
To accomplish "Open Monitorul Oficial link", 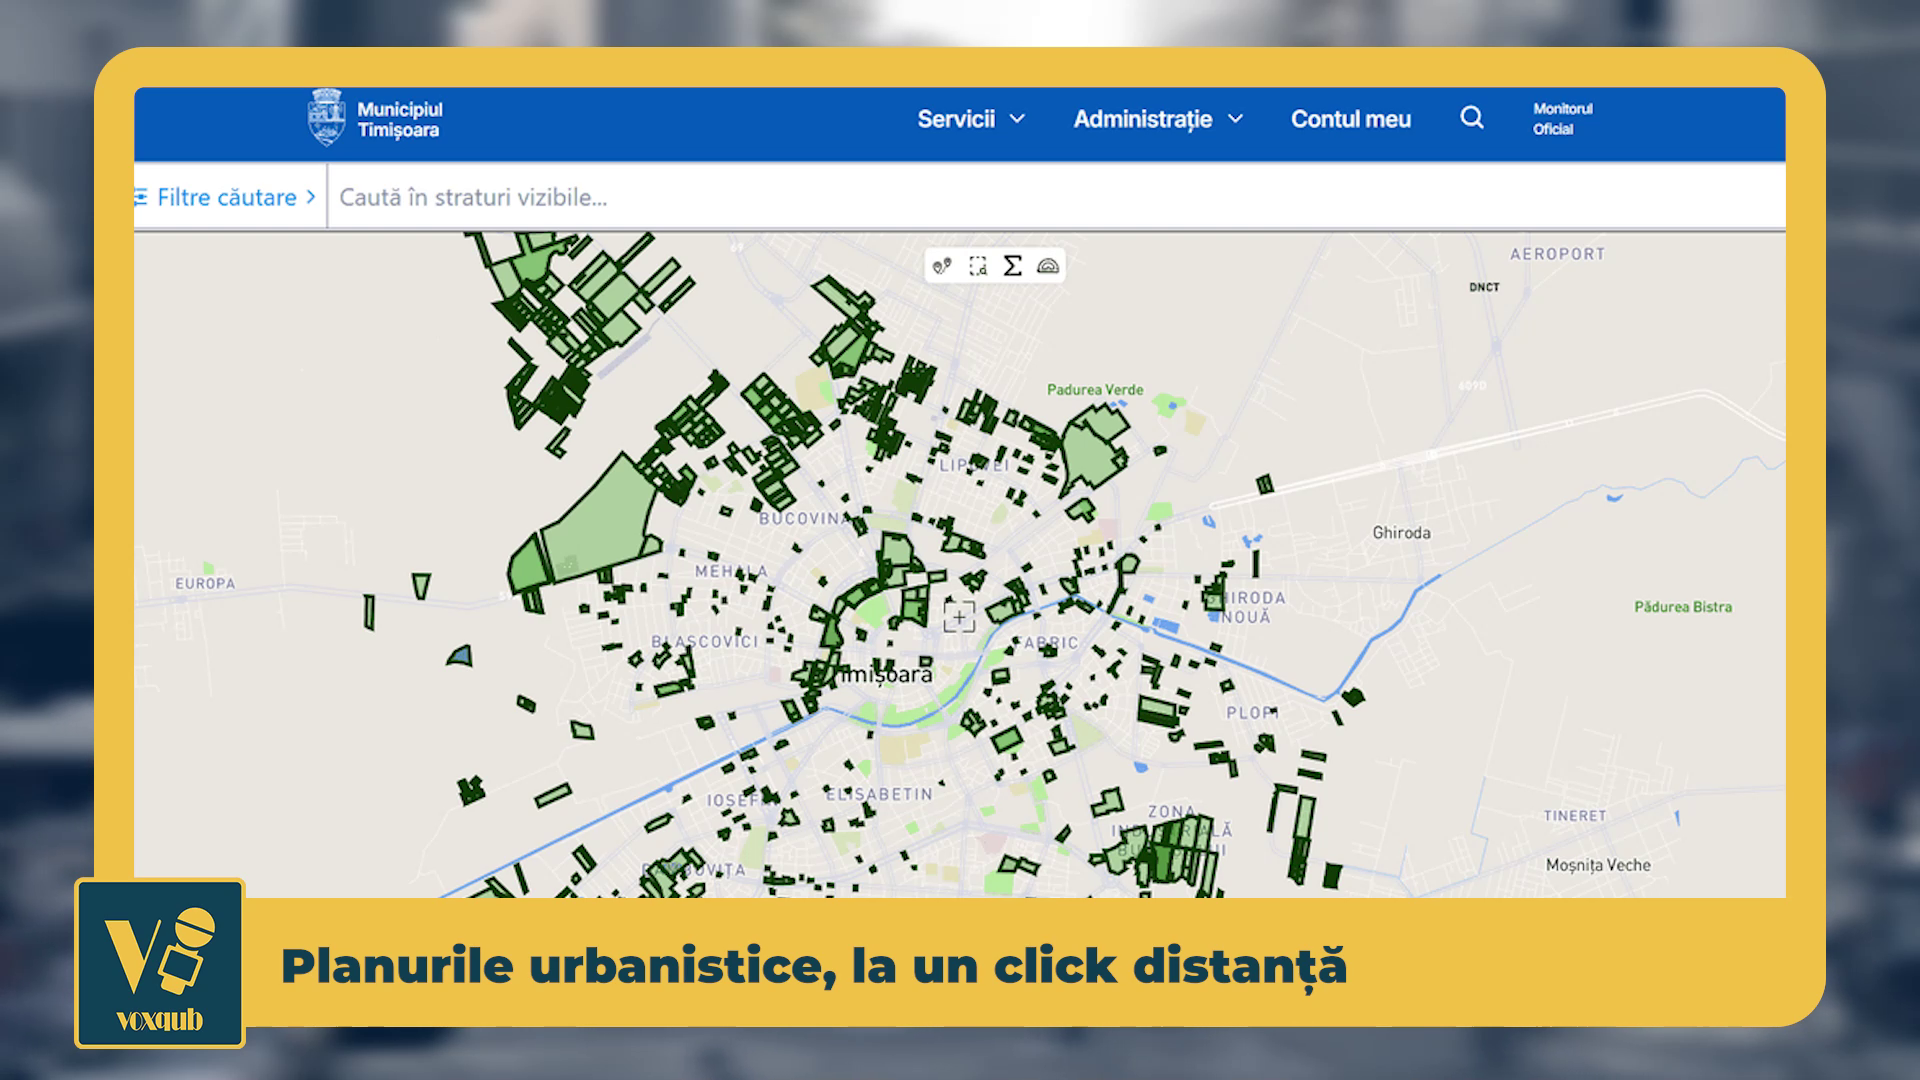I will [x=1562, y=119].
